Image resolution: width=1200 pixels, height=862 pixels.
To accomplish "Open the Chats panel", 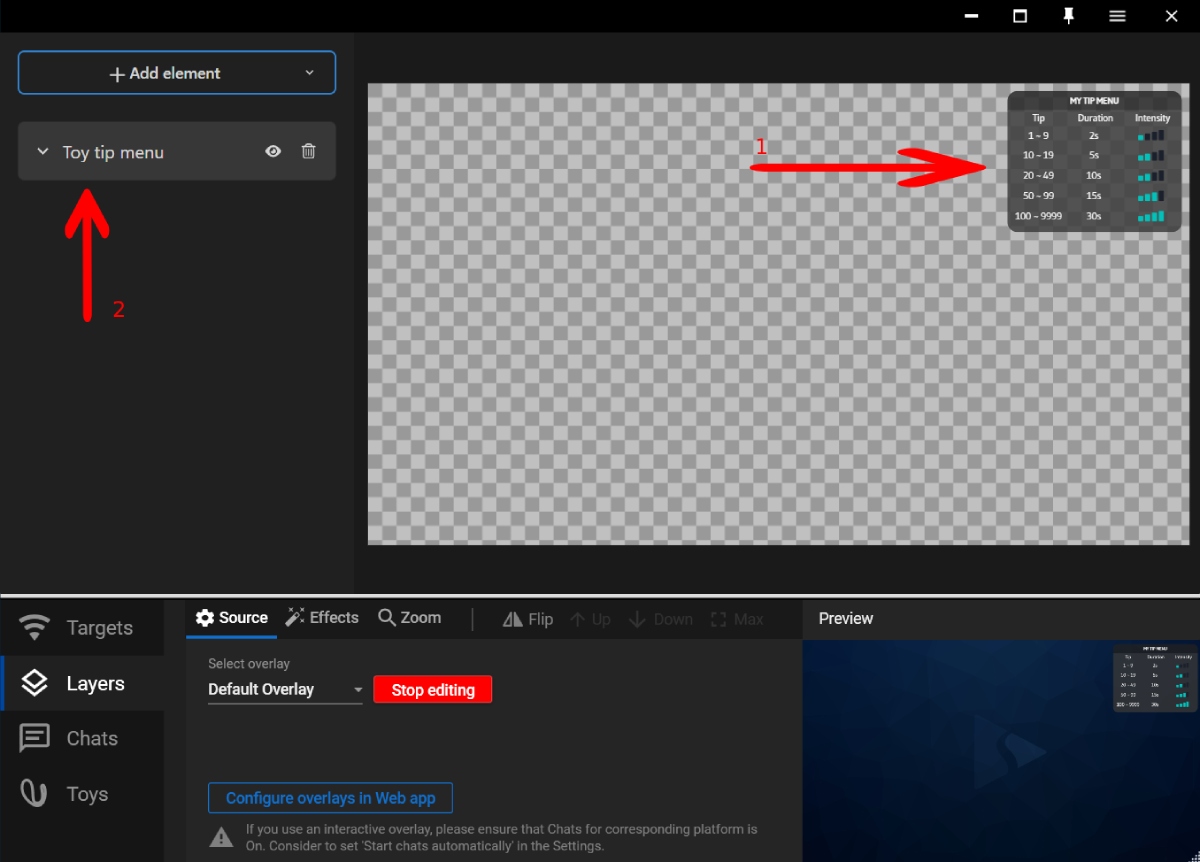I will tap(83, 738).
